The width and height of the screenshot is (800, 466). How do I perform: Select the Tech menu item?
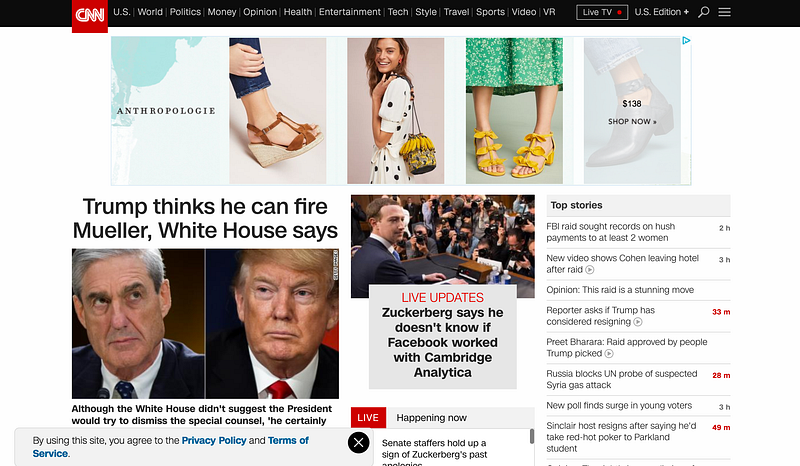398,12
